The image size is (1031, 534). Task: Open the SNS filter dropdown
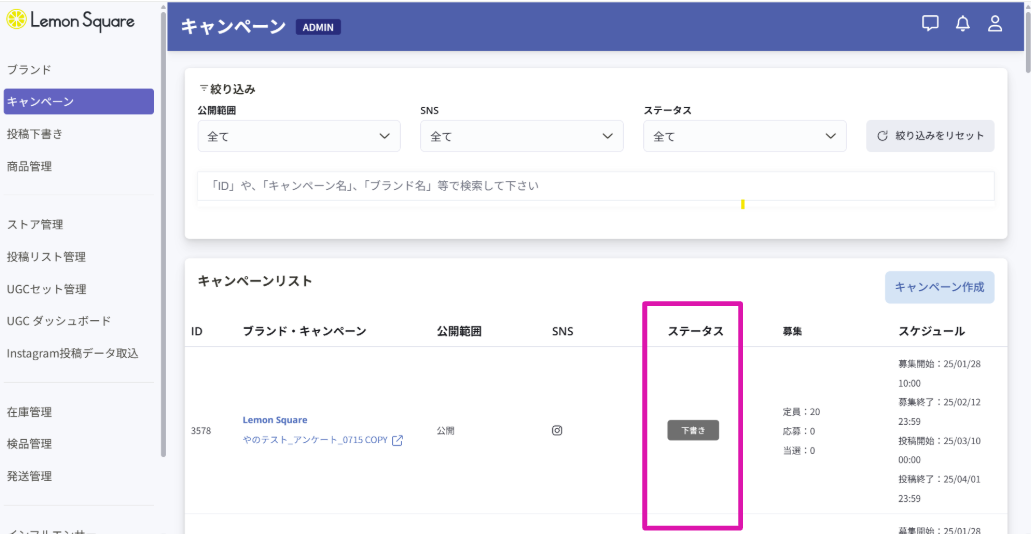[x=521, y=136]
